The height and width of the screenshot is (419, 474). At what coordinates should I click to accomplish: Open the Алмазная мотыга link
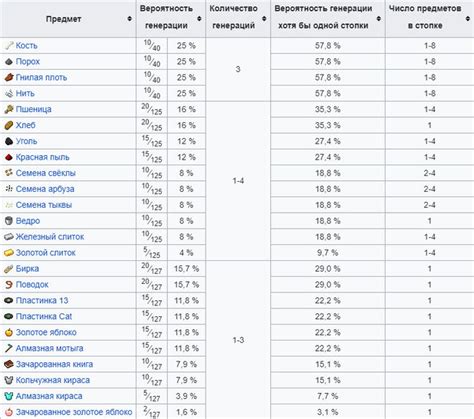tap(50, 348)
